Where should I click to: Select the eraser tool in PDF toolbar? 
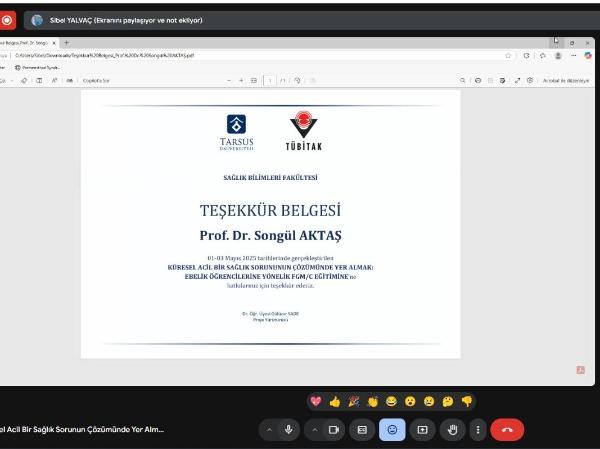pyautogui.click(x=24, y=80)
